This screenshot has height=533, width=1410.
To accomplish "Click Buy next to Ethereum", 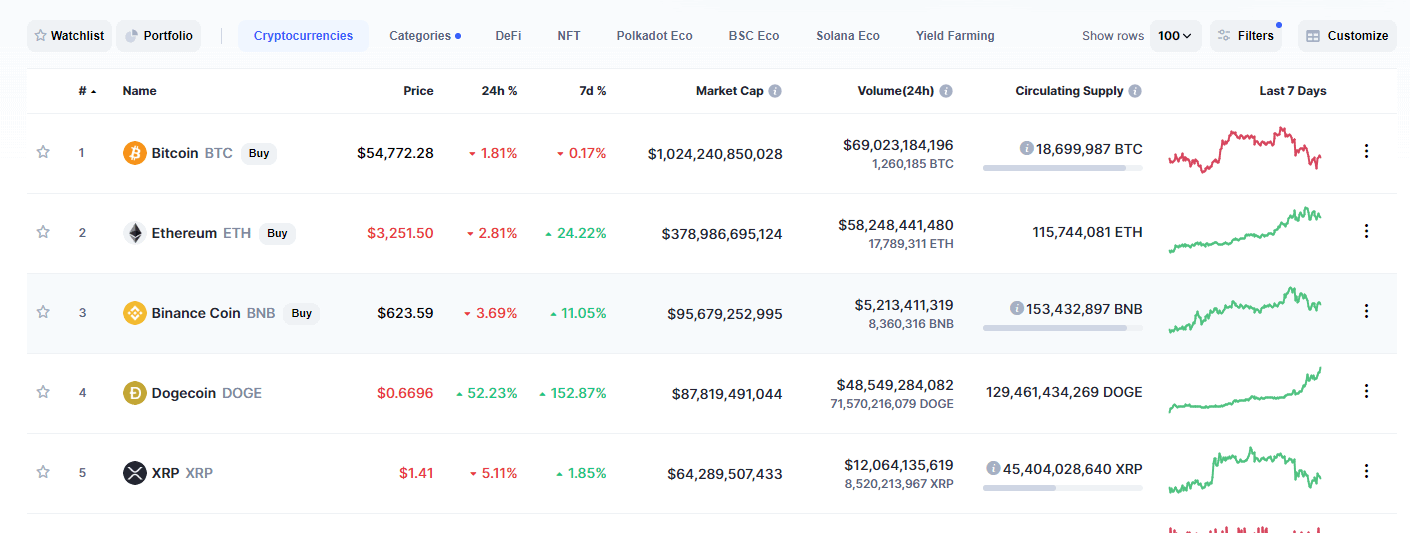I will [x=277, y=233].
